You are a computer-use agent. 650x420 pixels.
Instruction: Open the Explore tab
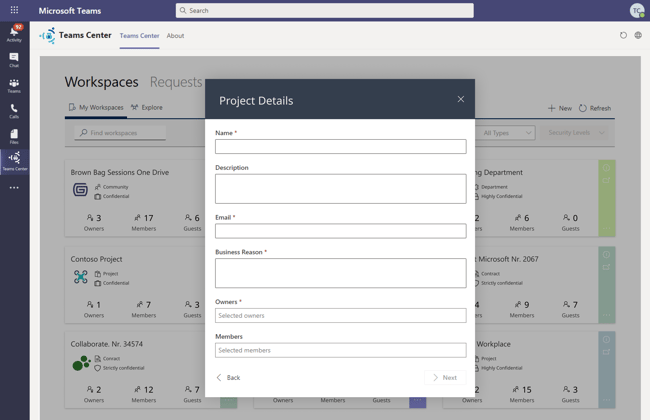(x=147, y=107)
